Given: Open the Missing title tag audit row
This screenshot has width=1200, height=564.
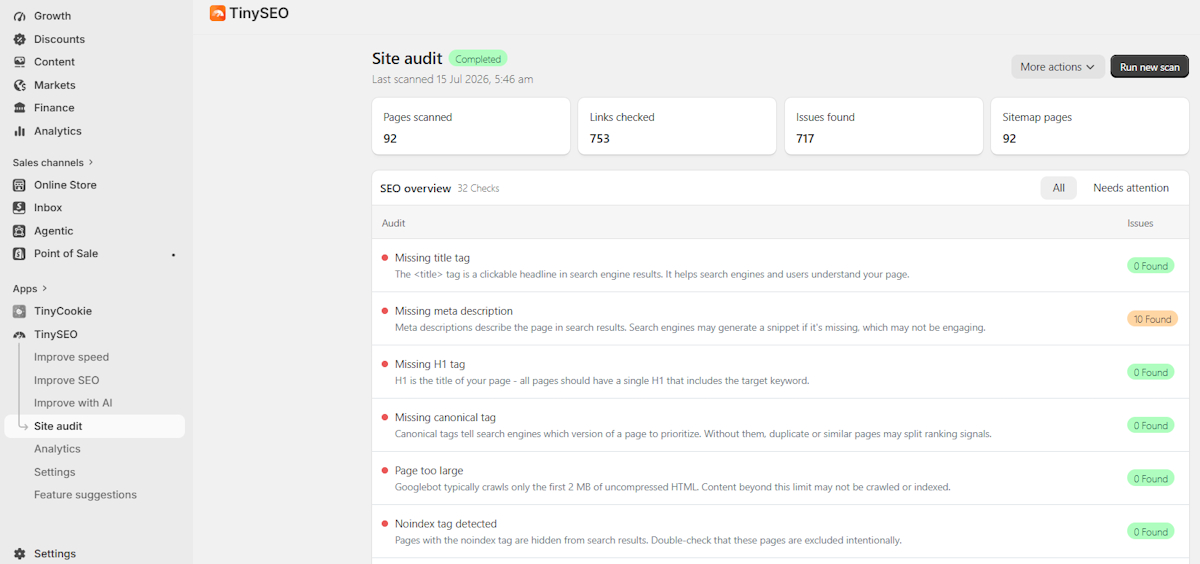Looking at the screenshot, I should [x=780, y=266].
